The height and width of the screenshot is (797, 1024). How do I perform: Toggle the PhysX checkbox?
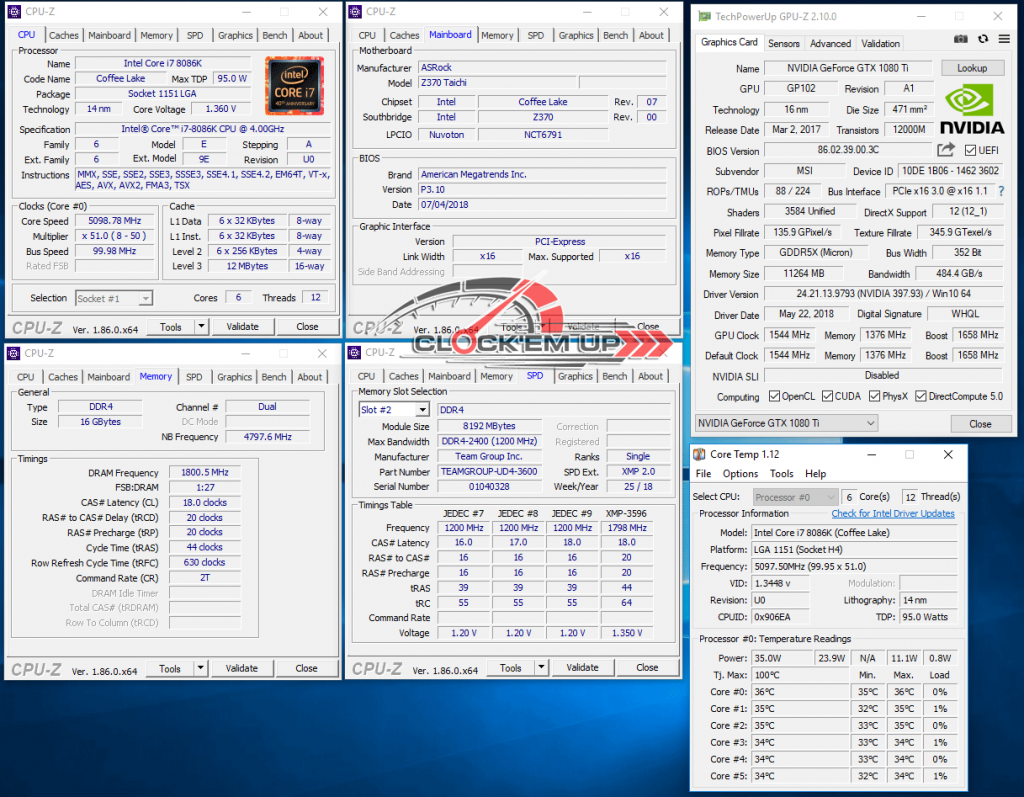[875, 397]
